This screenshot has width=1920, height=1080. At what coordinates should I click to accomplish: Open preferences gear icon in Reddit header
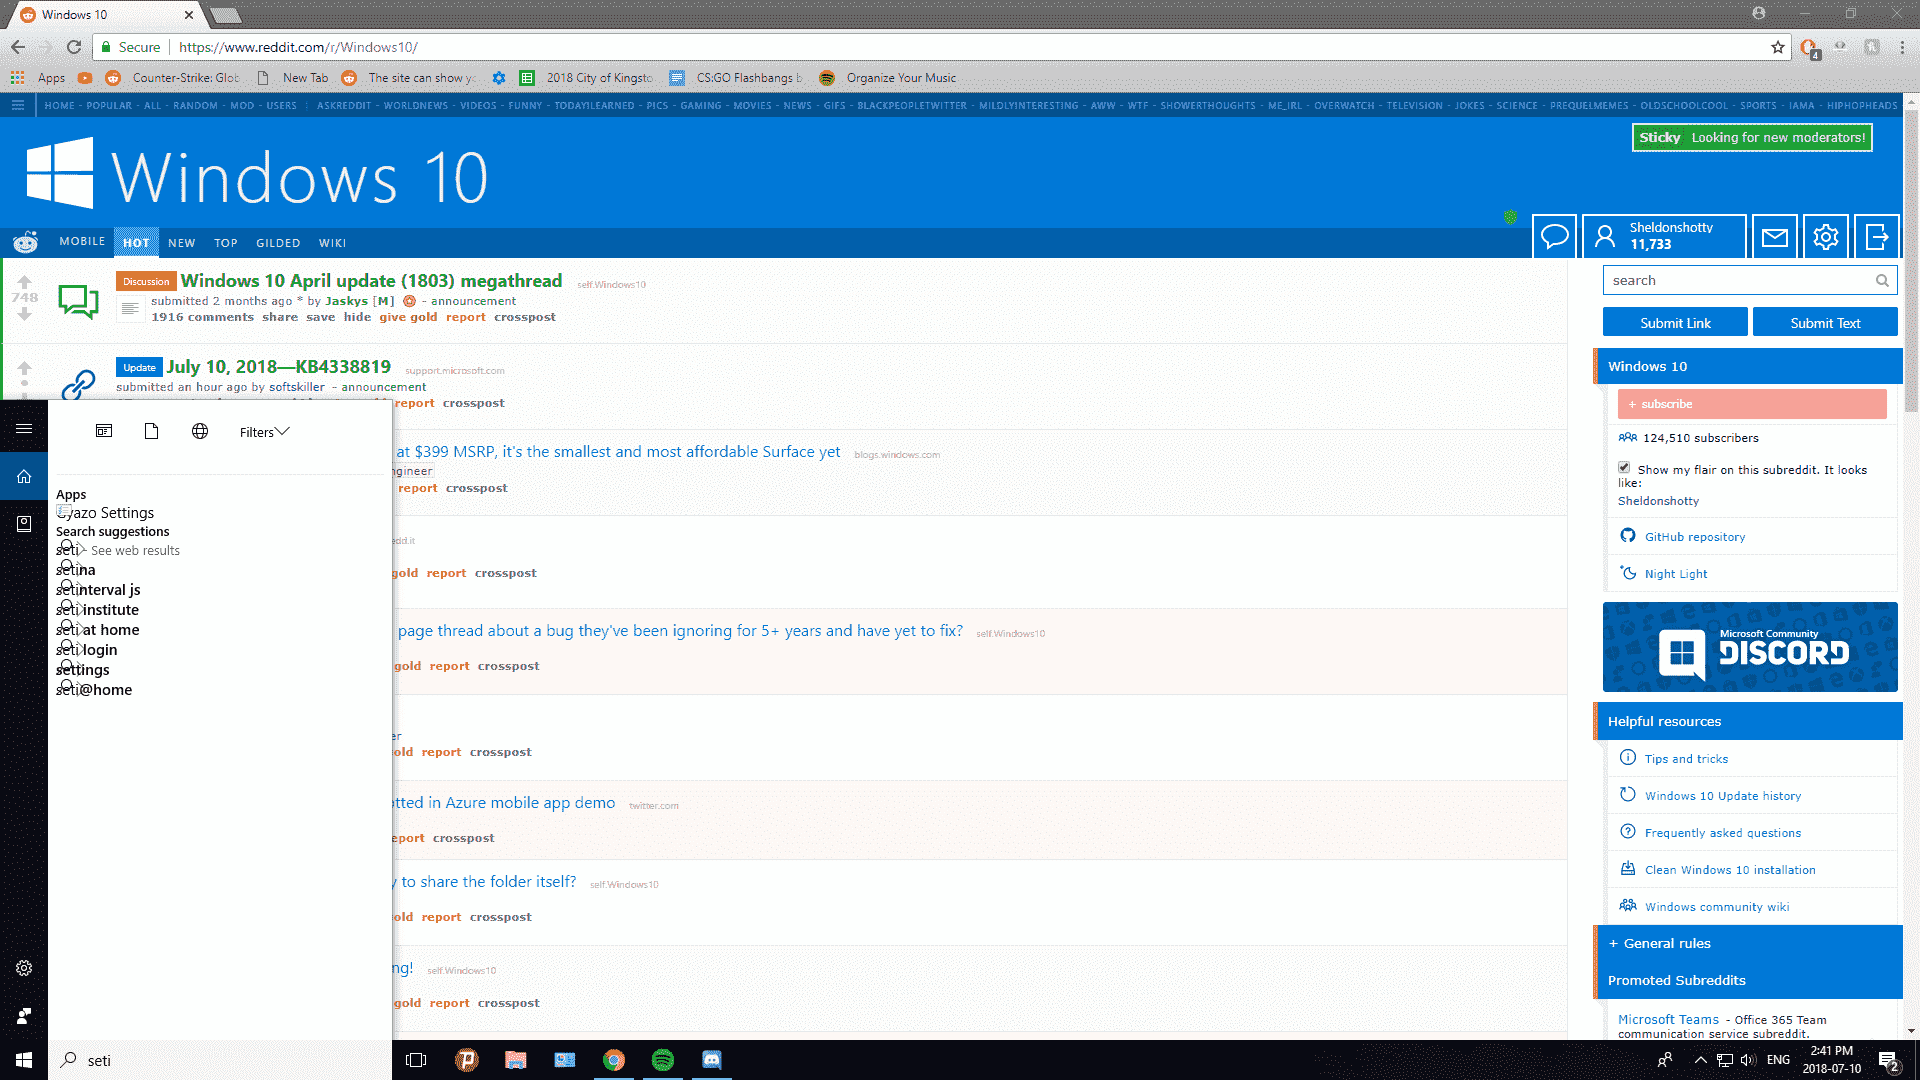point(1825,237)
